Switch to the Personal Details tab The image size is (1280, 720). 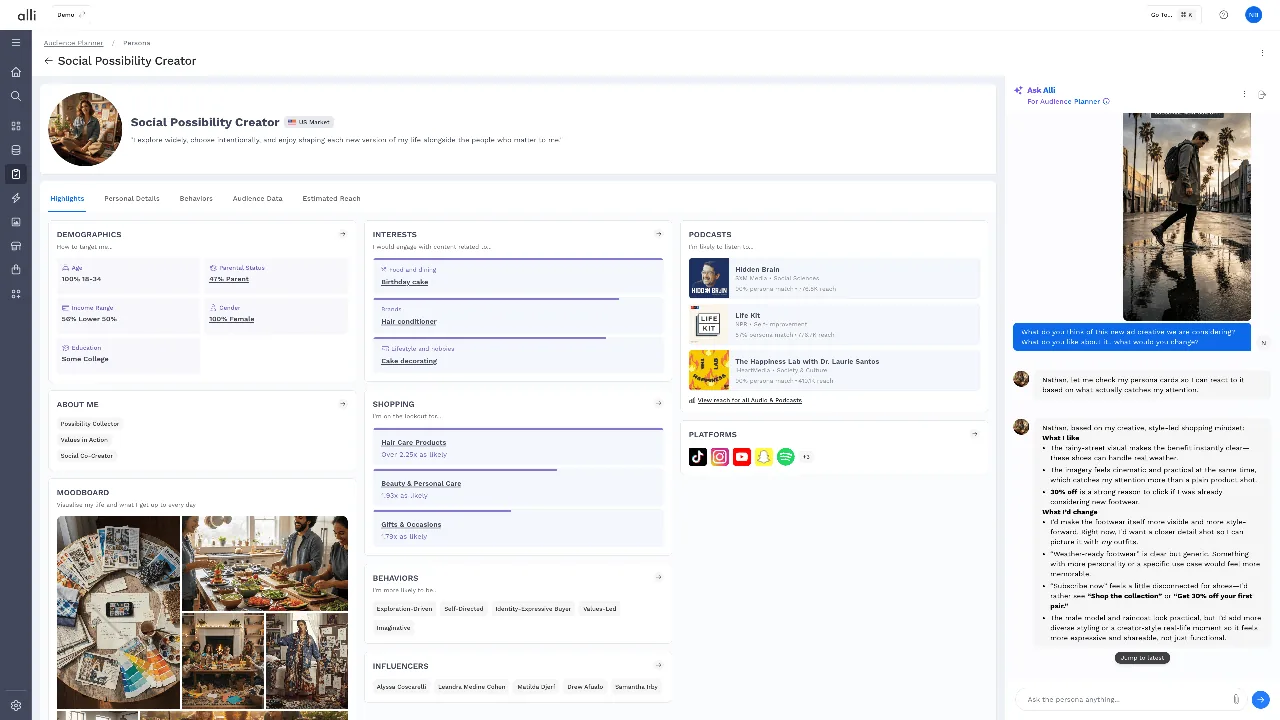point(132,198)
